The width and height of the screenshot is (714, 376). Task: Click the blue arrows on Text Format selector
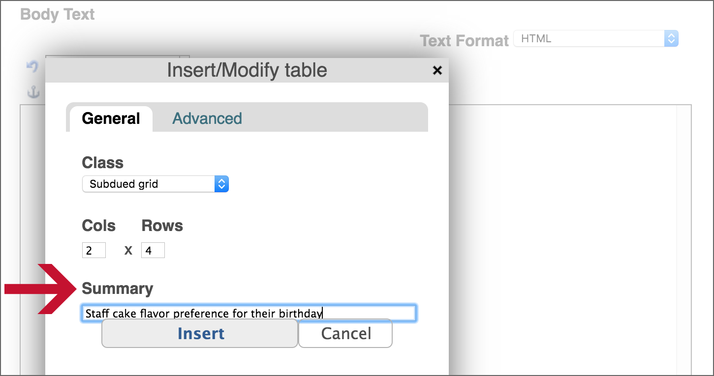point(671,39)
